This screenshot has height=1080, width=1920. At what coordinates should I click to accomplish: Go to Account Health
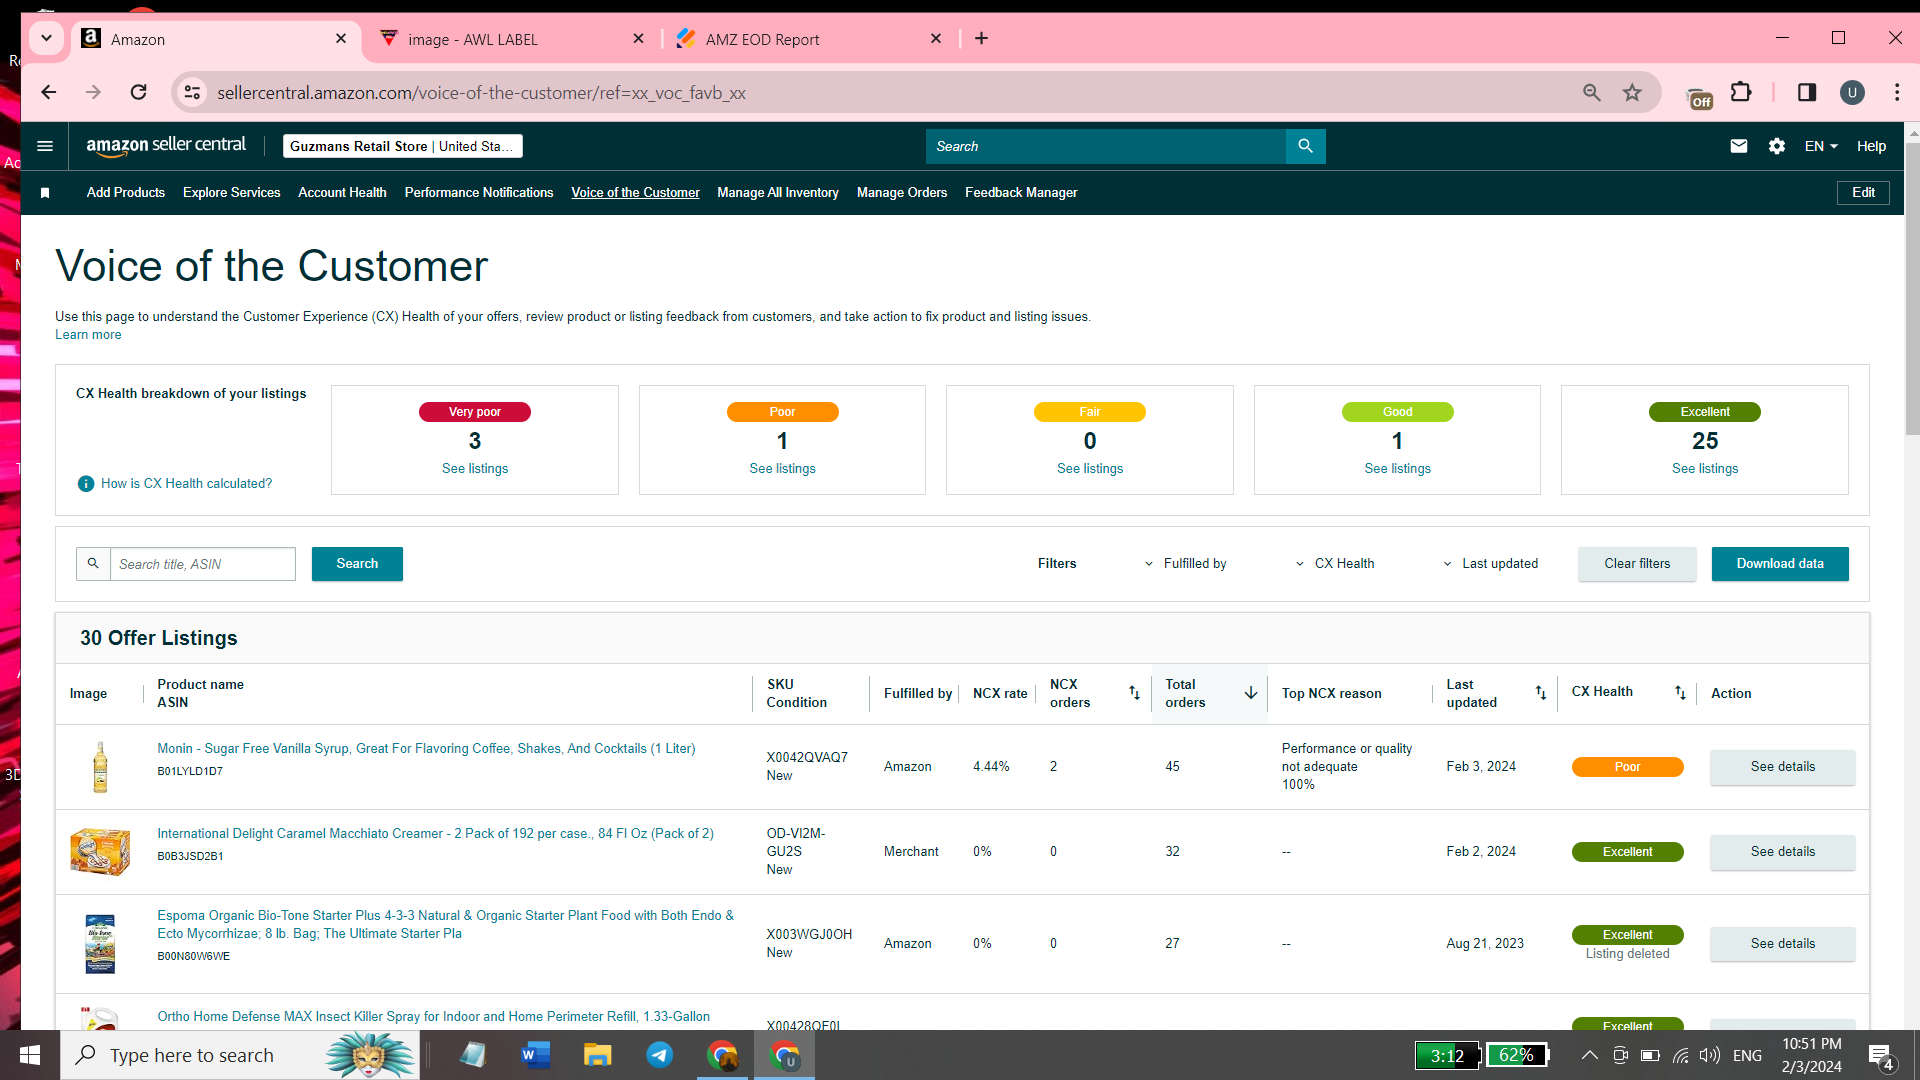[x=342, y=193]
